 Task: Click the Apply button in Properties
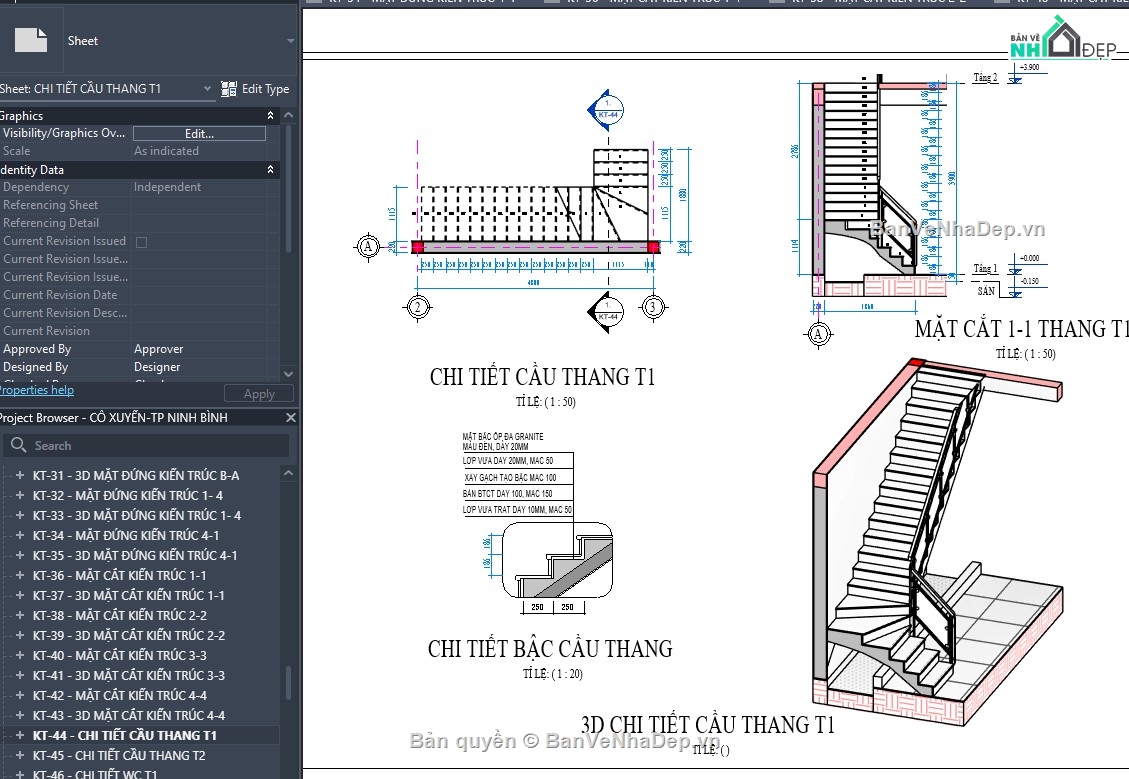[x=258, y=394]
